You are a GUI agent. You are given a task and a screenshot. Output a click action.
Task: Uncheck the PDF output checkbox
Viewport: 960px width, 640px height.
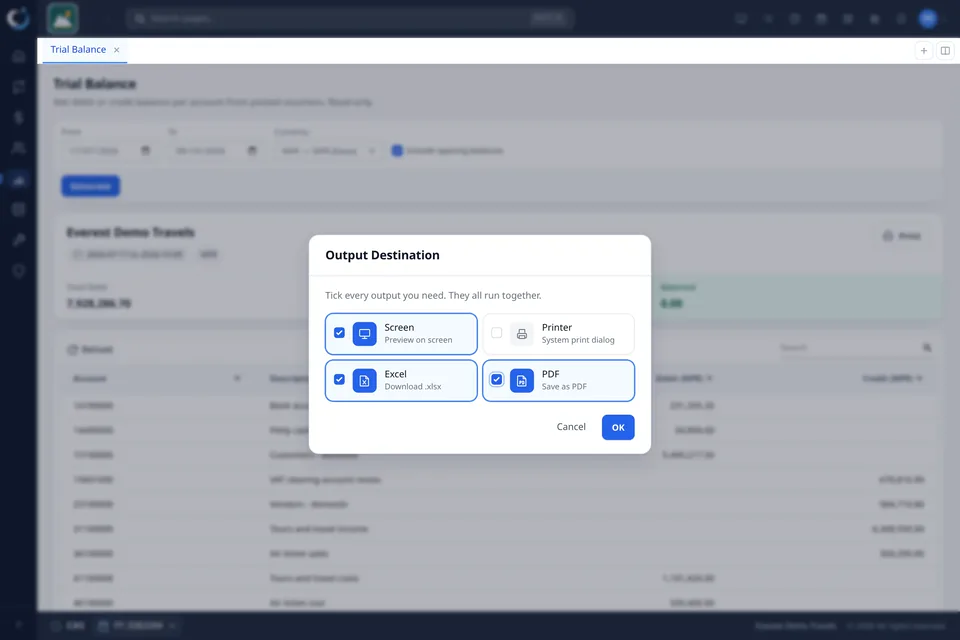(497, 379)
